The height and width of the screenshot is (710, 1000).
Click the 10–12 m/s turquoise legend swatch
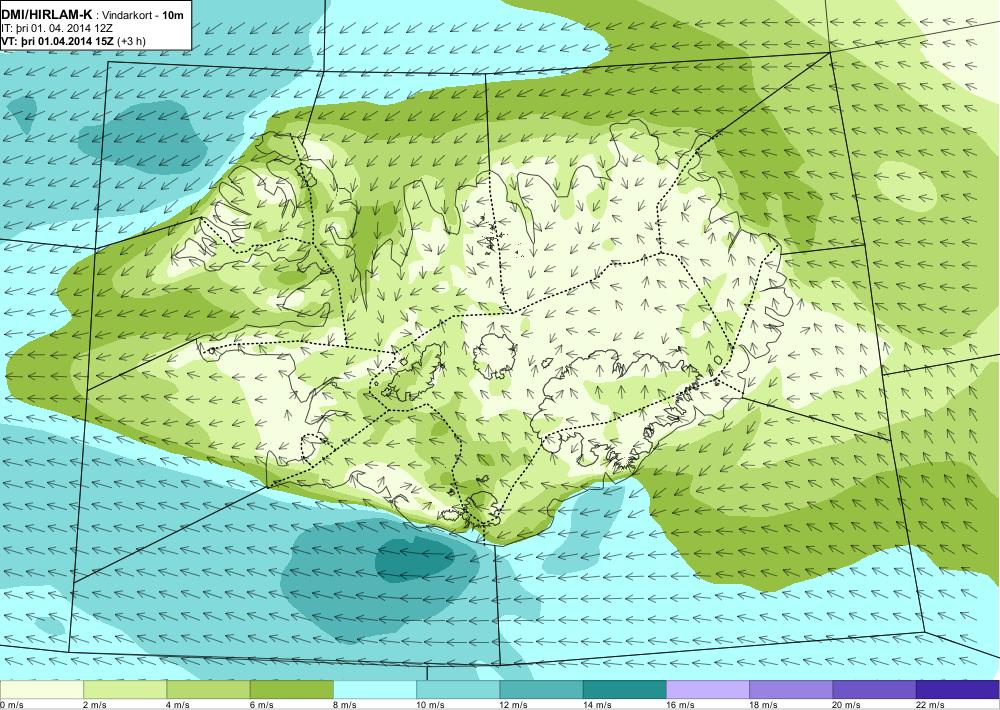click(458, 690)
